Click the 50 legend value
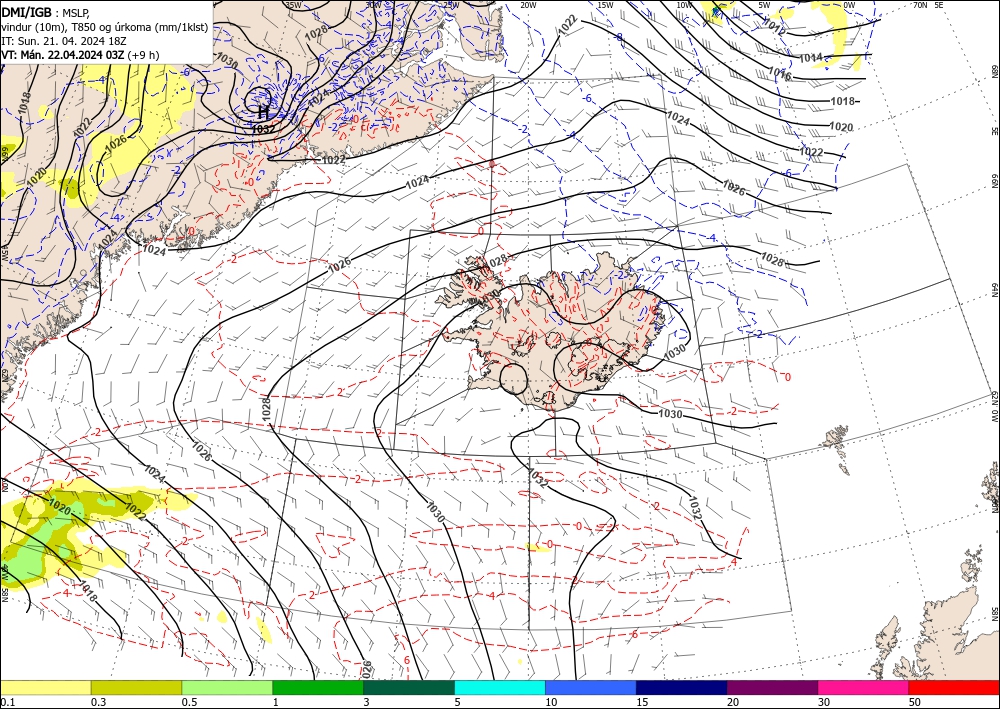This screenshot has width=1000, height=709. [x=915, y=702]
